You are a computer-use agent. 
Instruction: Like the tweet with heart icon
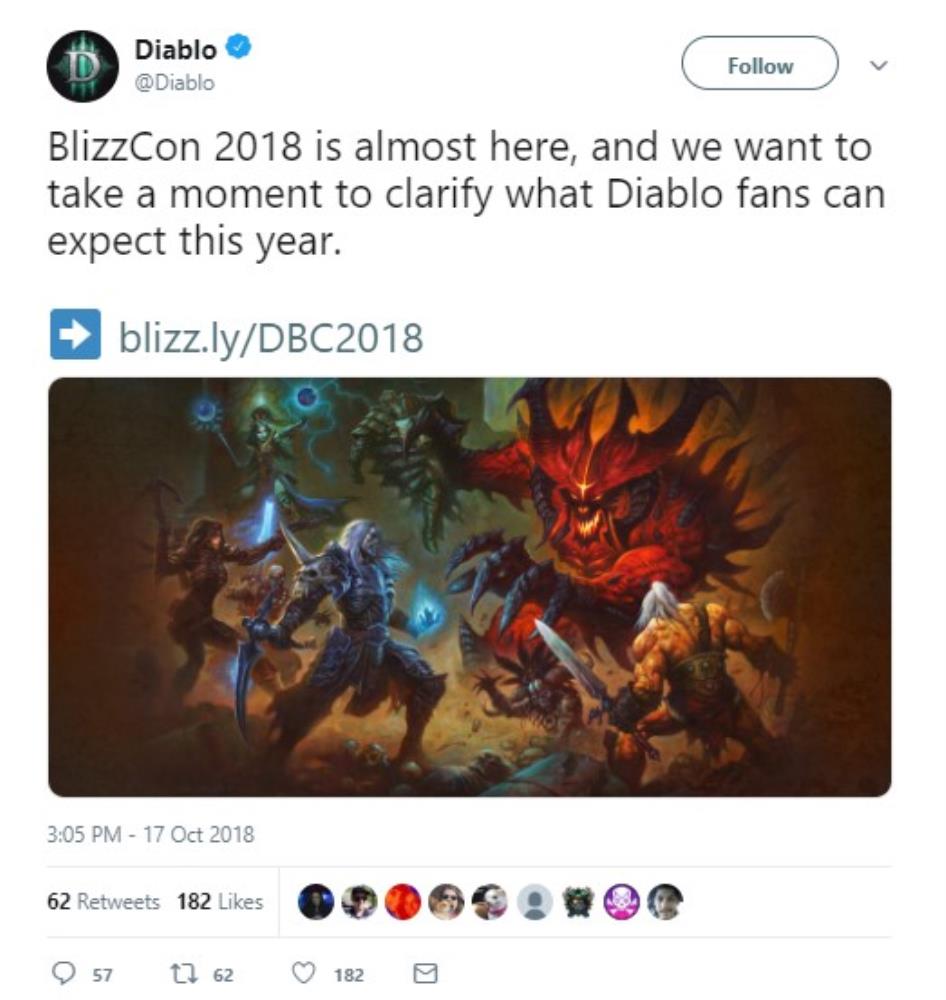304,973
